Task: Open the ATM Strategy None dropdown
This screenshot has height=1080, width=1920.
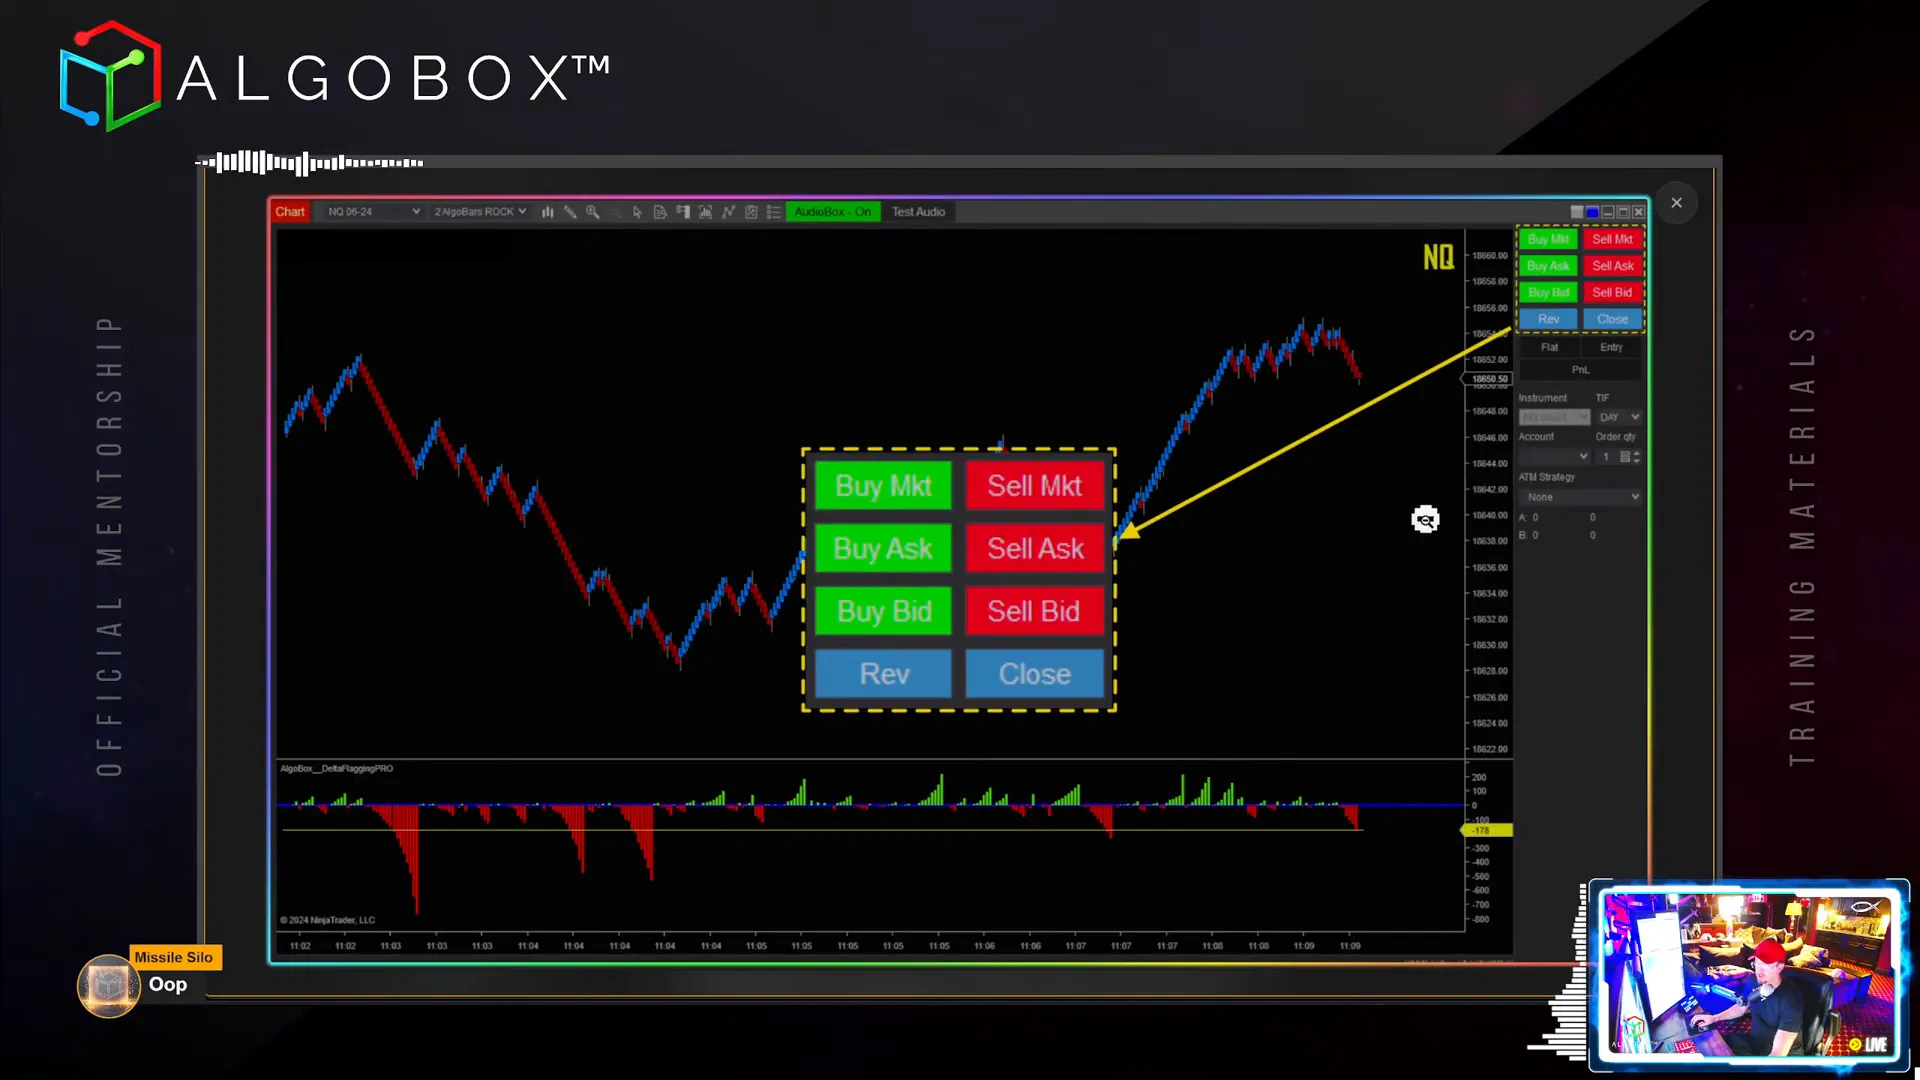Action: (1580, 497)
